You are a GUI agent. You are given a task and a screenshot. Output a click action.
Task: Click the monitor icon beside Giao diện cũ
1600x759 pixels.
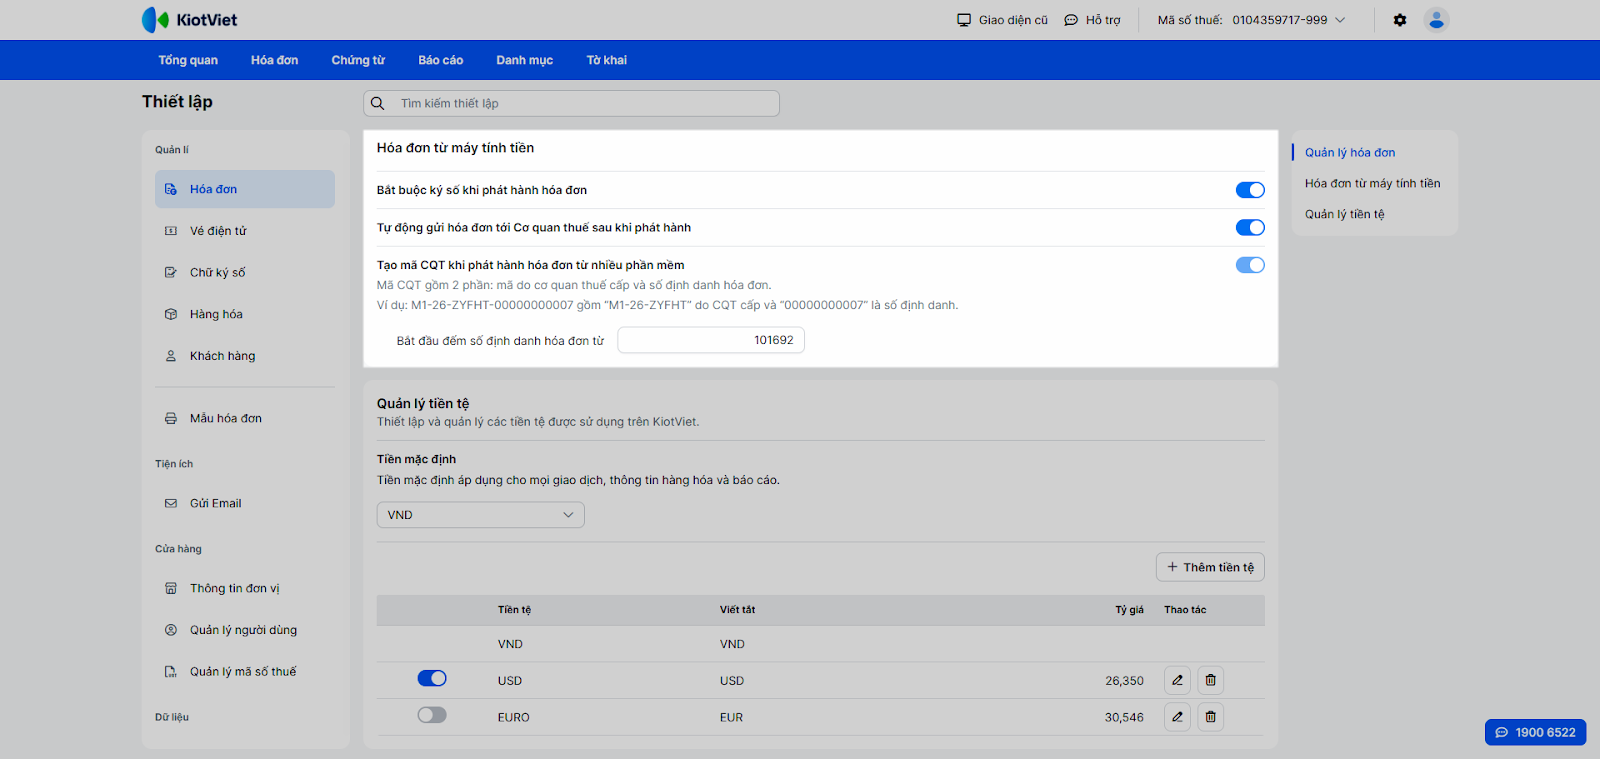(964, 20)
